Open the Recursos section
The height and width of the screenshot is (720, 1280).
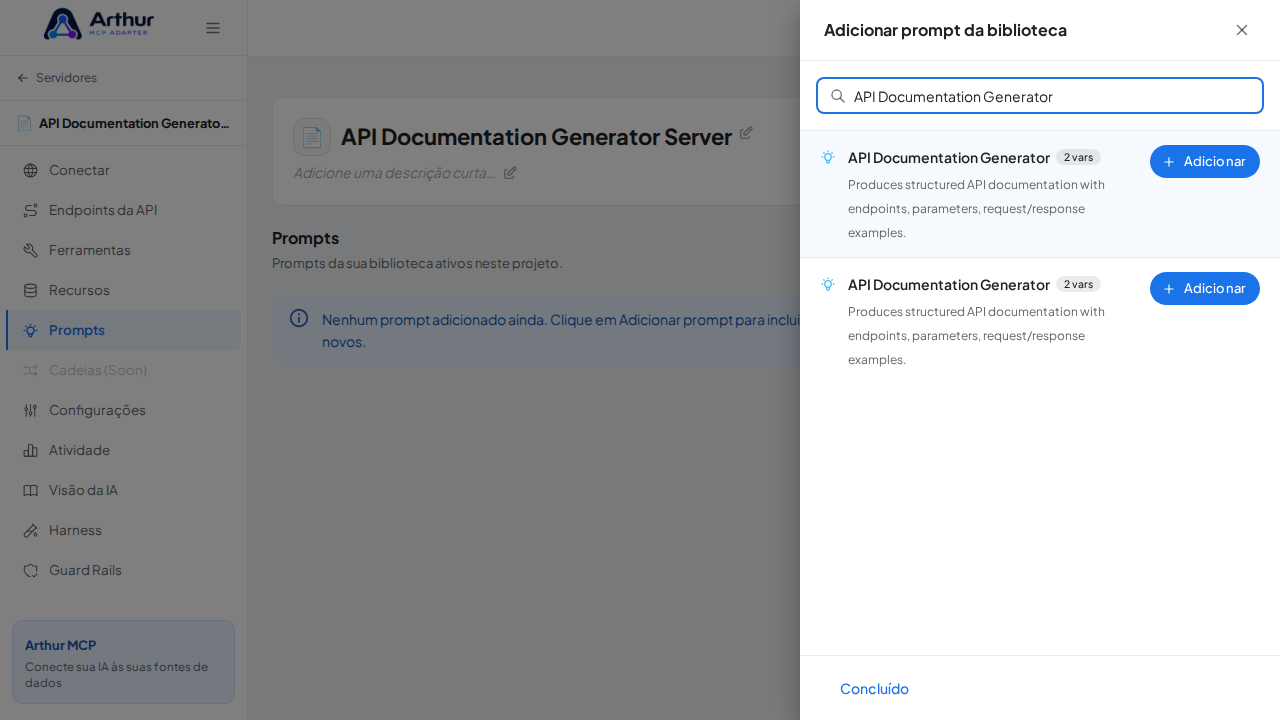[124, 290]
